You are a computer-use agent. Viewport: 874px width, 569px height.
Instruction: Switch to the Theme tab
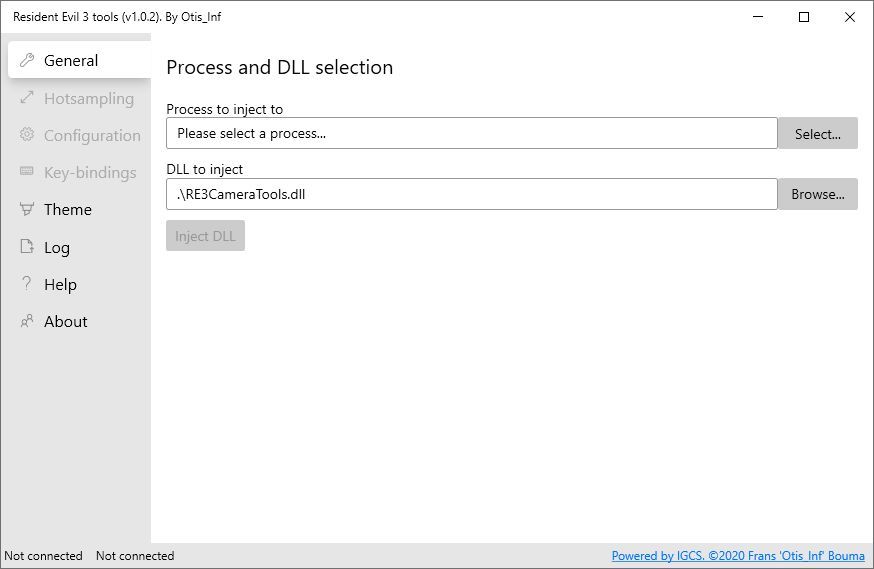pos(68,209)
